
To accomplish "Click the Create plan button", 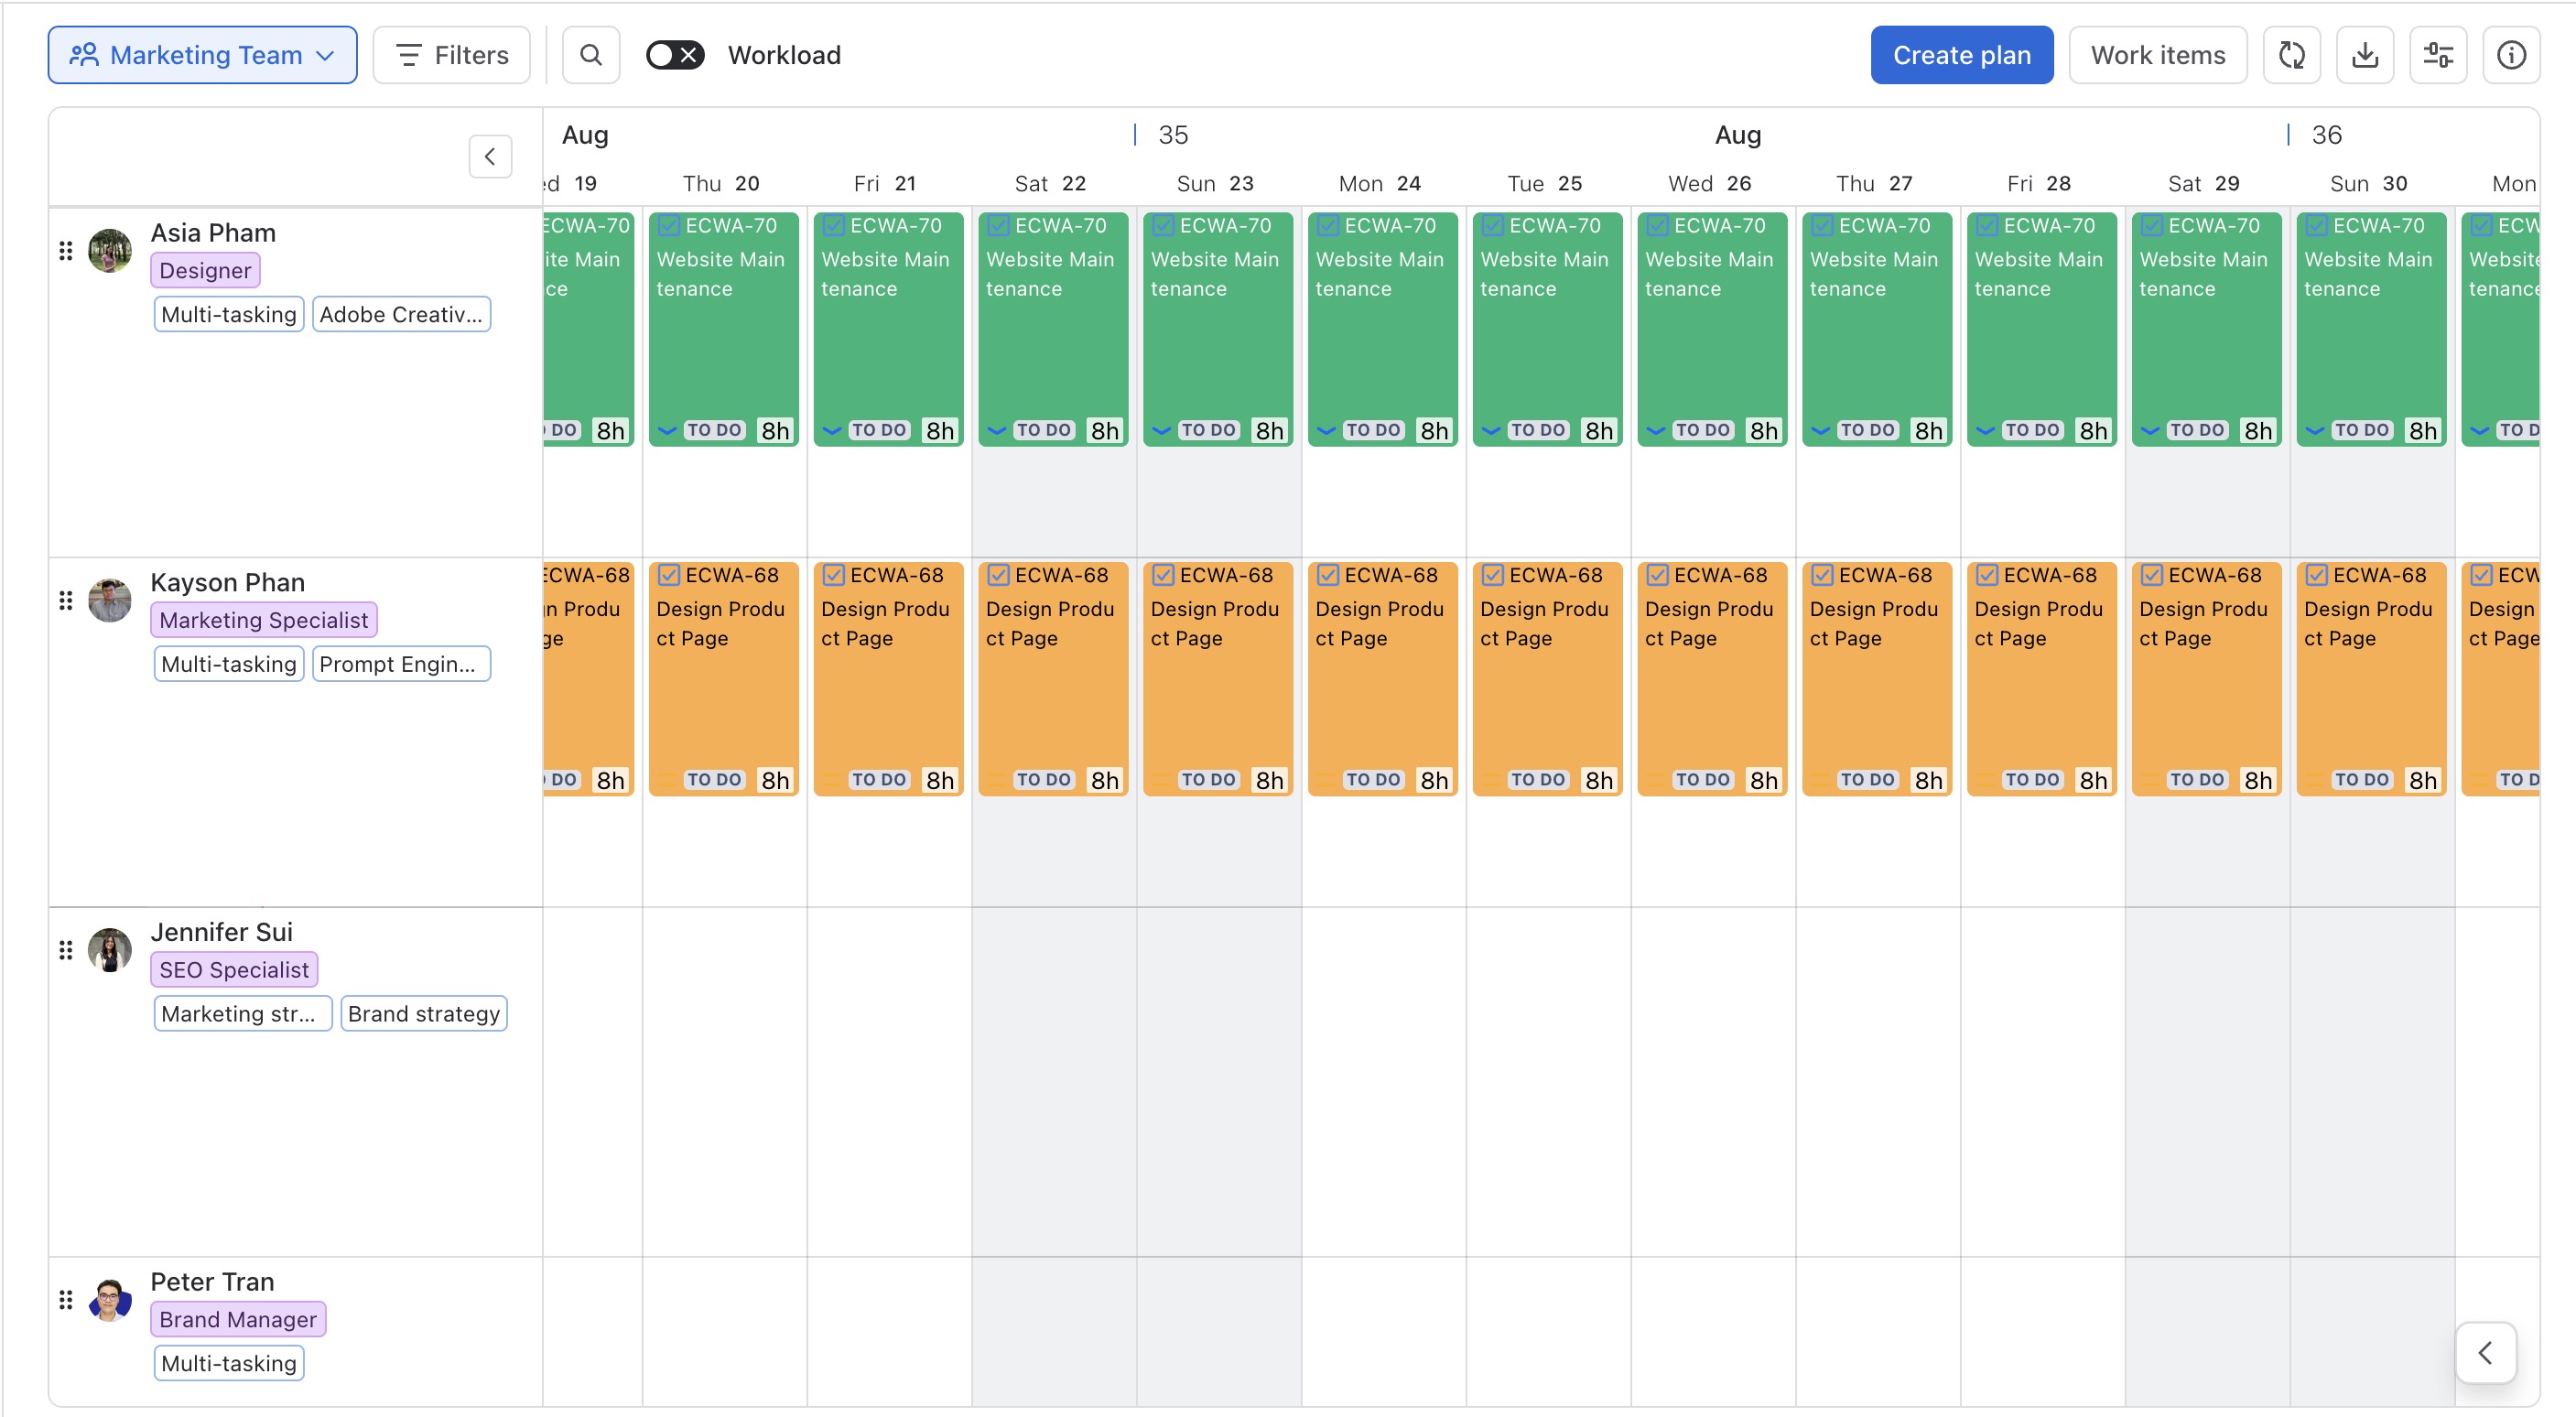I will coord(1962,55).
